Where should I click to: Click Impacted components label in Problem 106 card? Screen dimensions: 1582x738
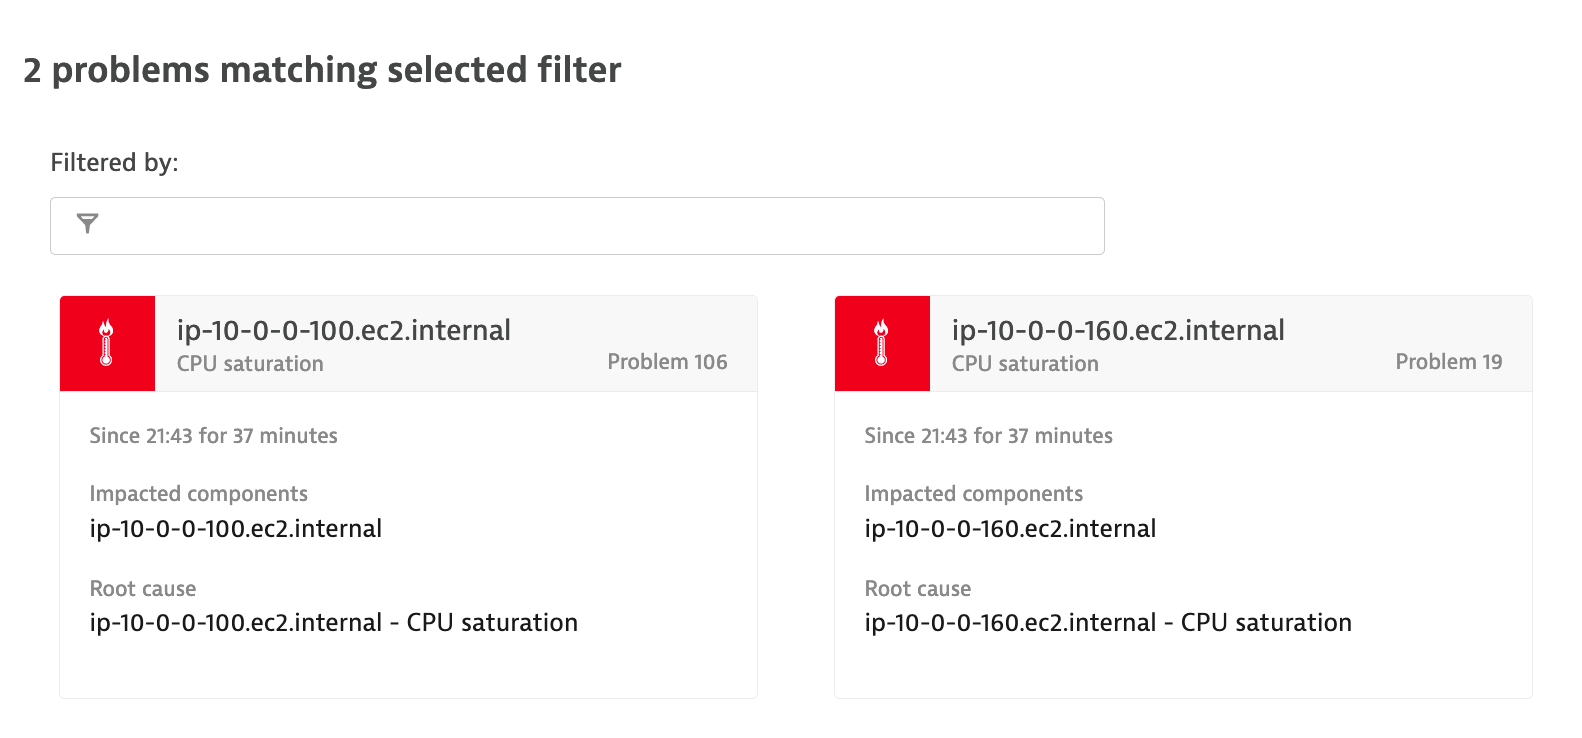[199, 494]
